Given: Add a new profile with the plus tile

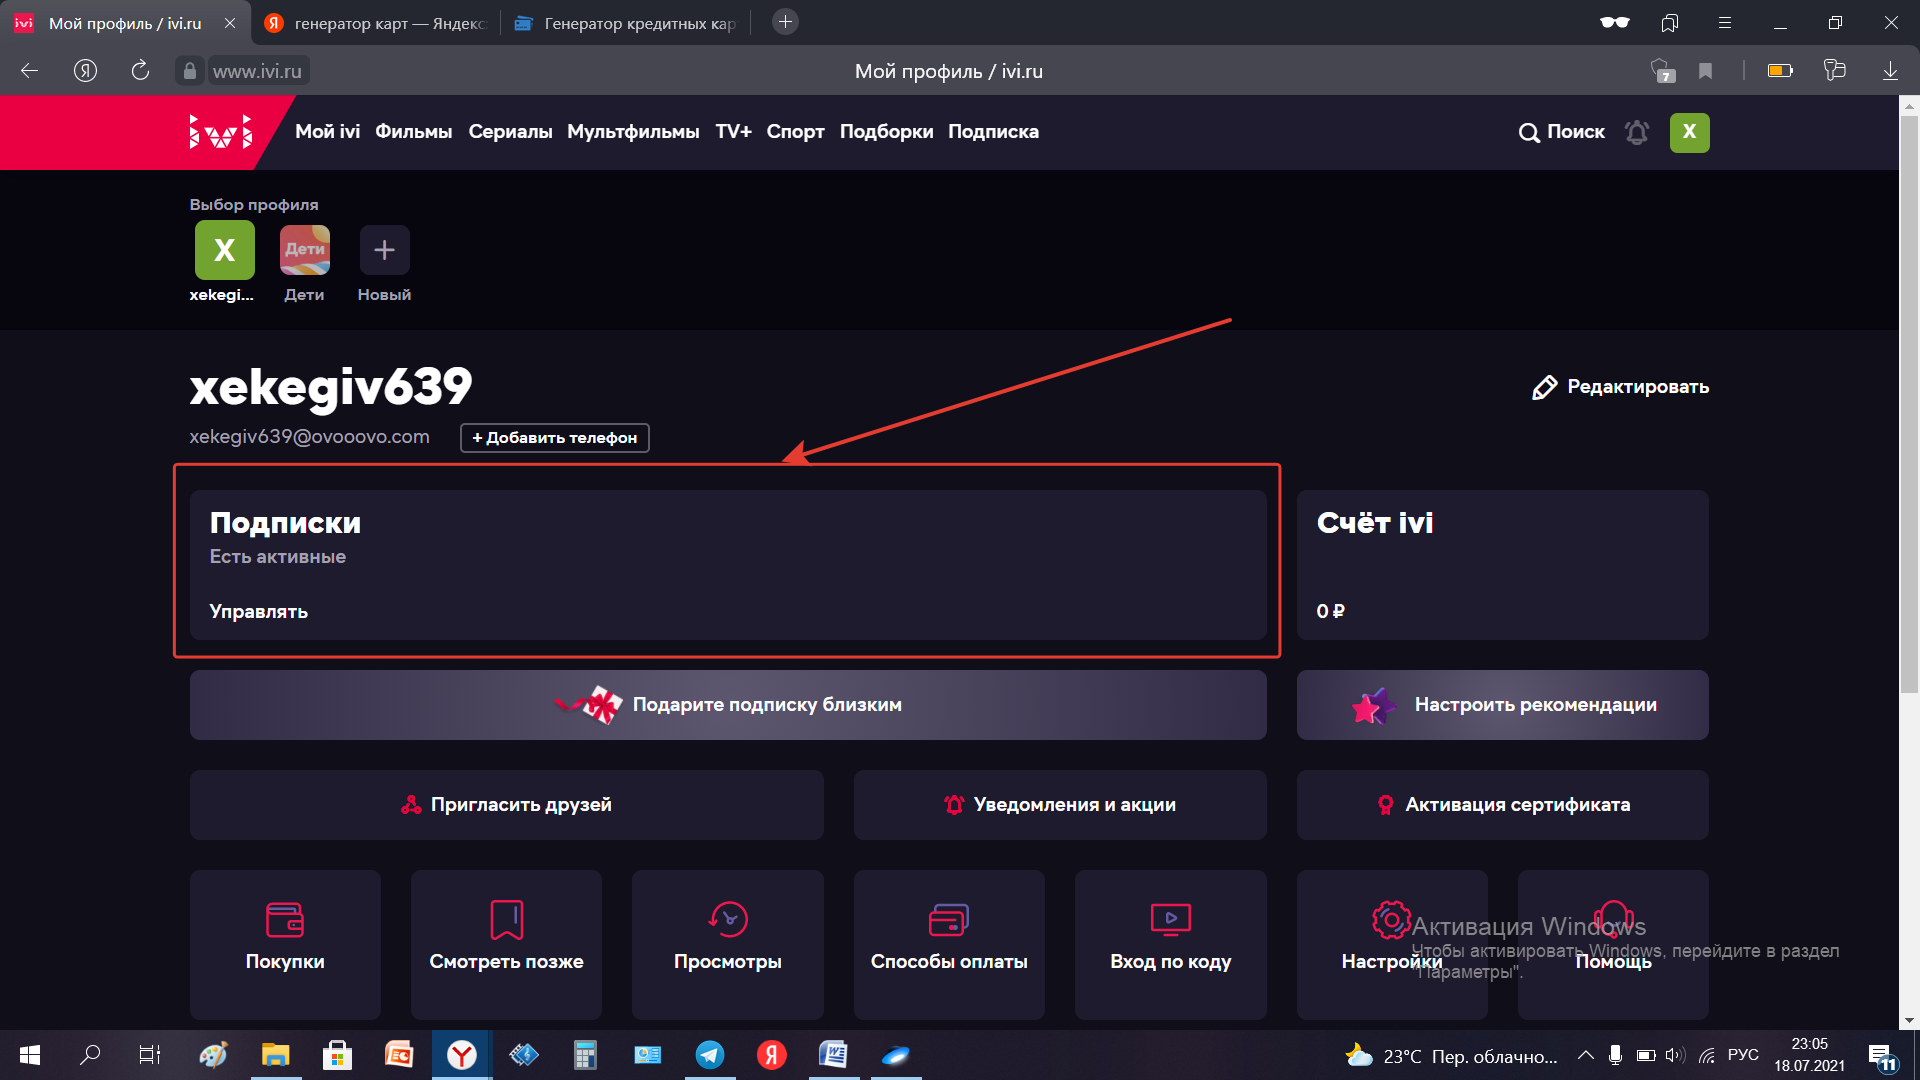Looking at the screenshot, I should pos(384,250).
